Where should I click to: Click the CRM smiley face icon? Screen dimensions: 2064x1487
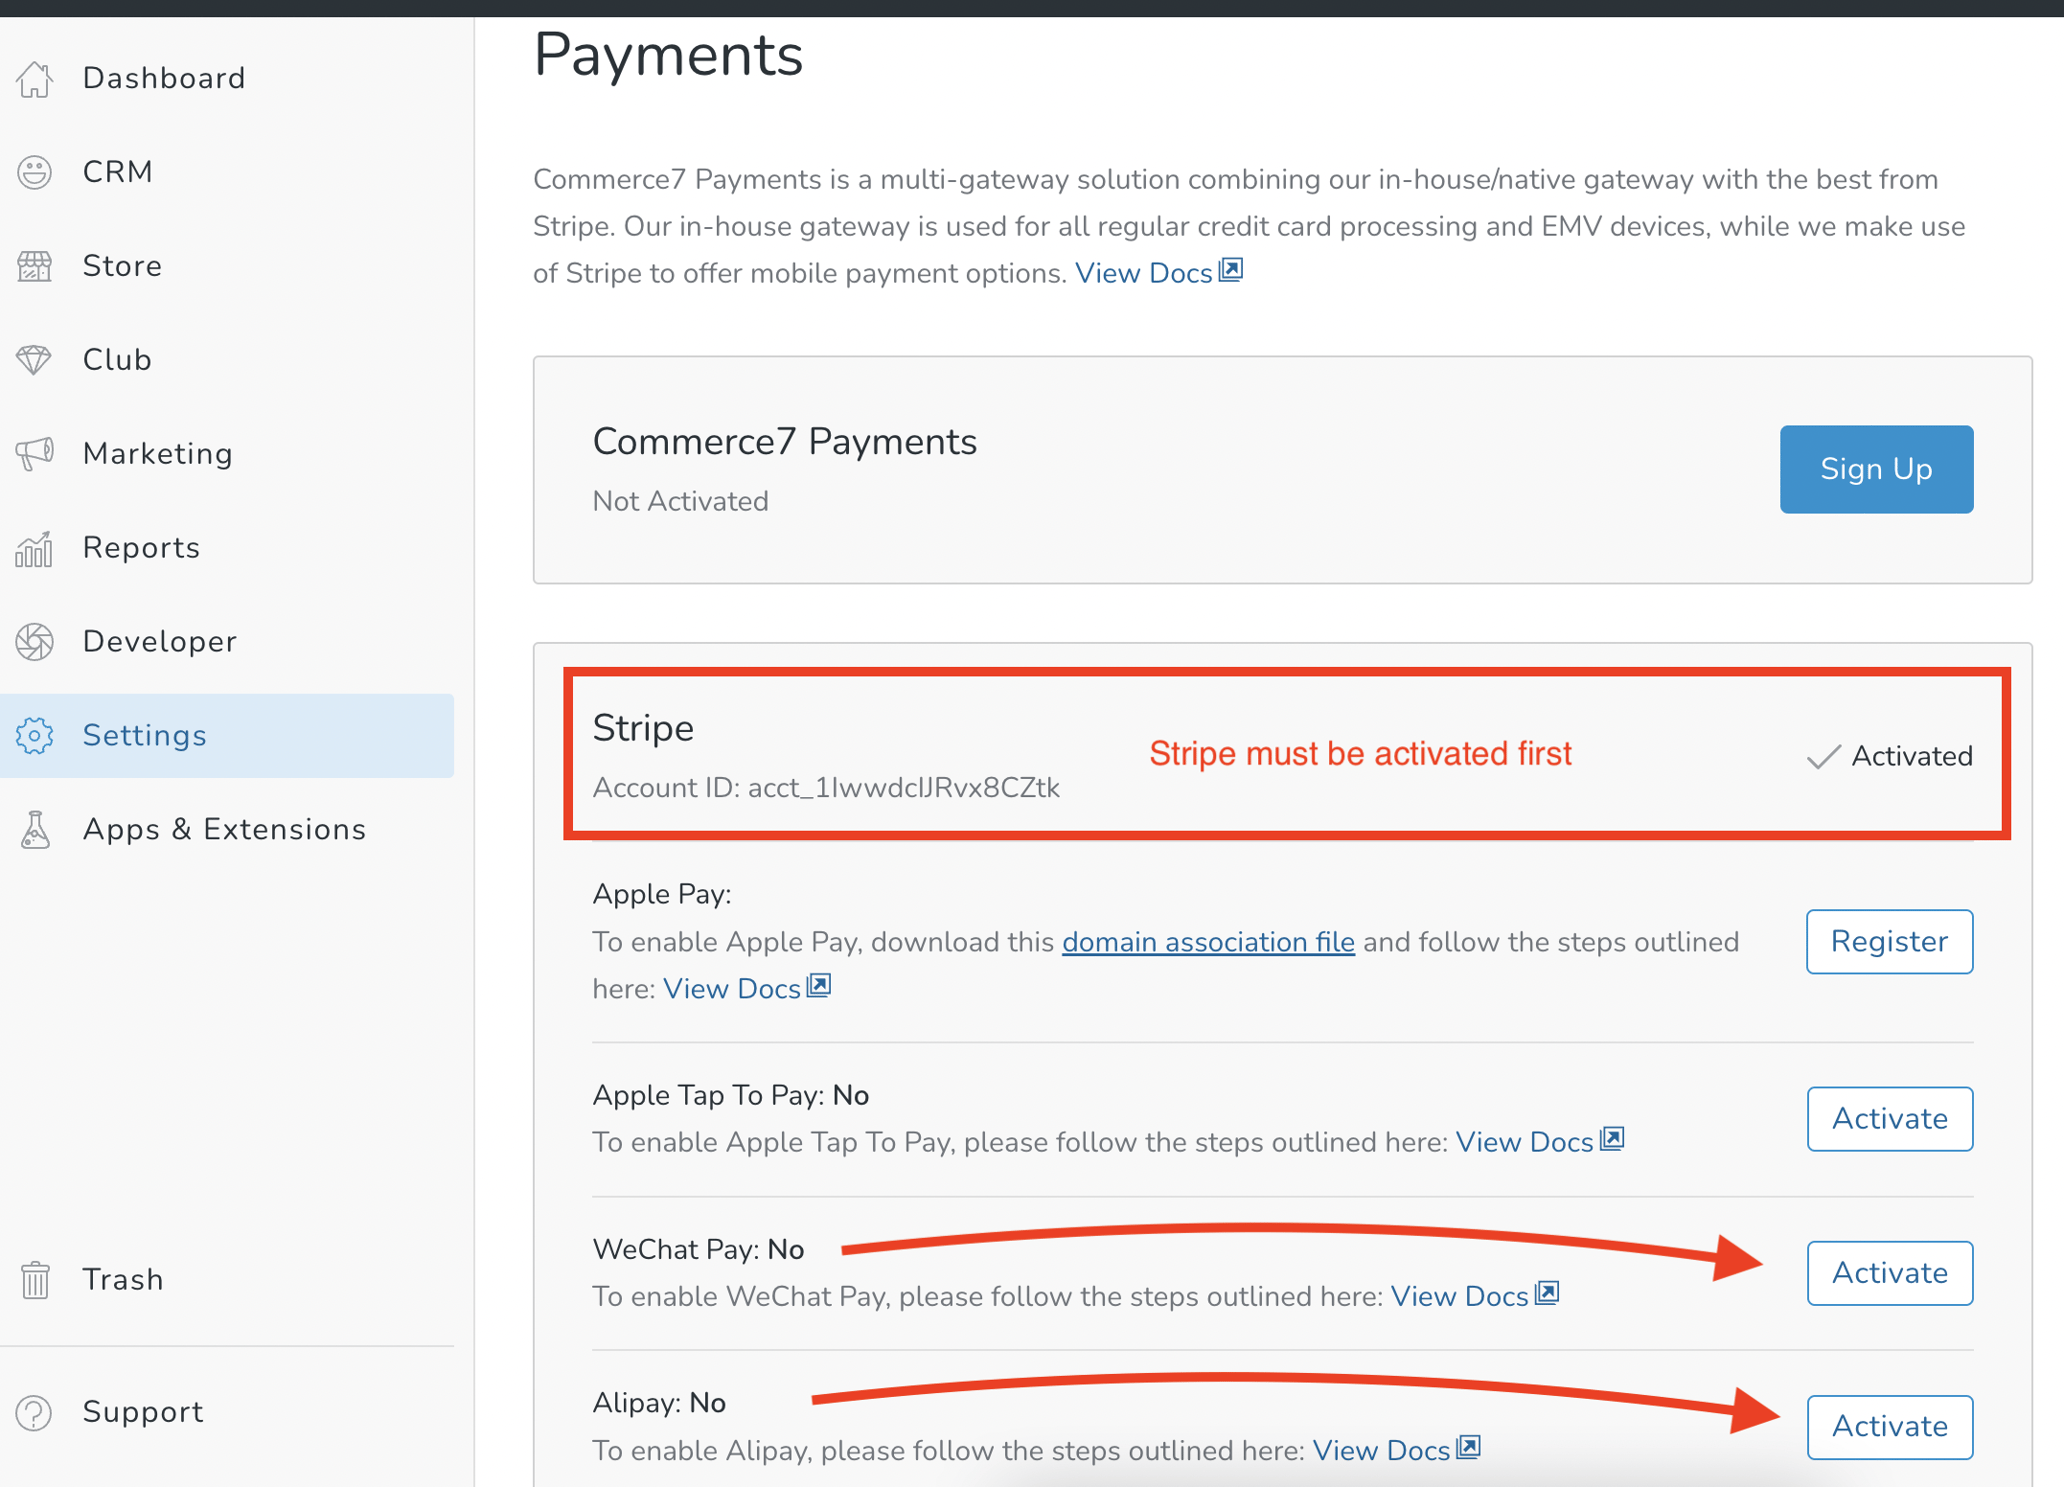(36, 171)
